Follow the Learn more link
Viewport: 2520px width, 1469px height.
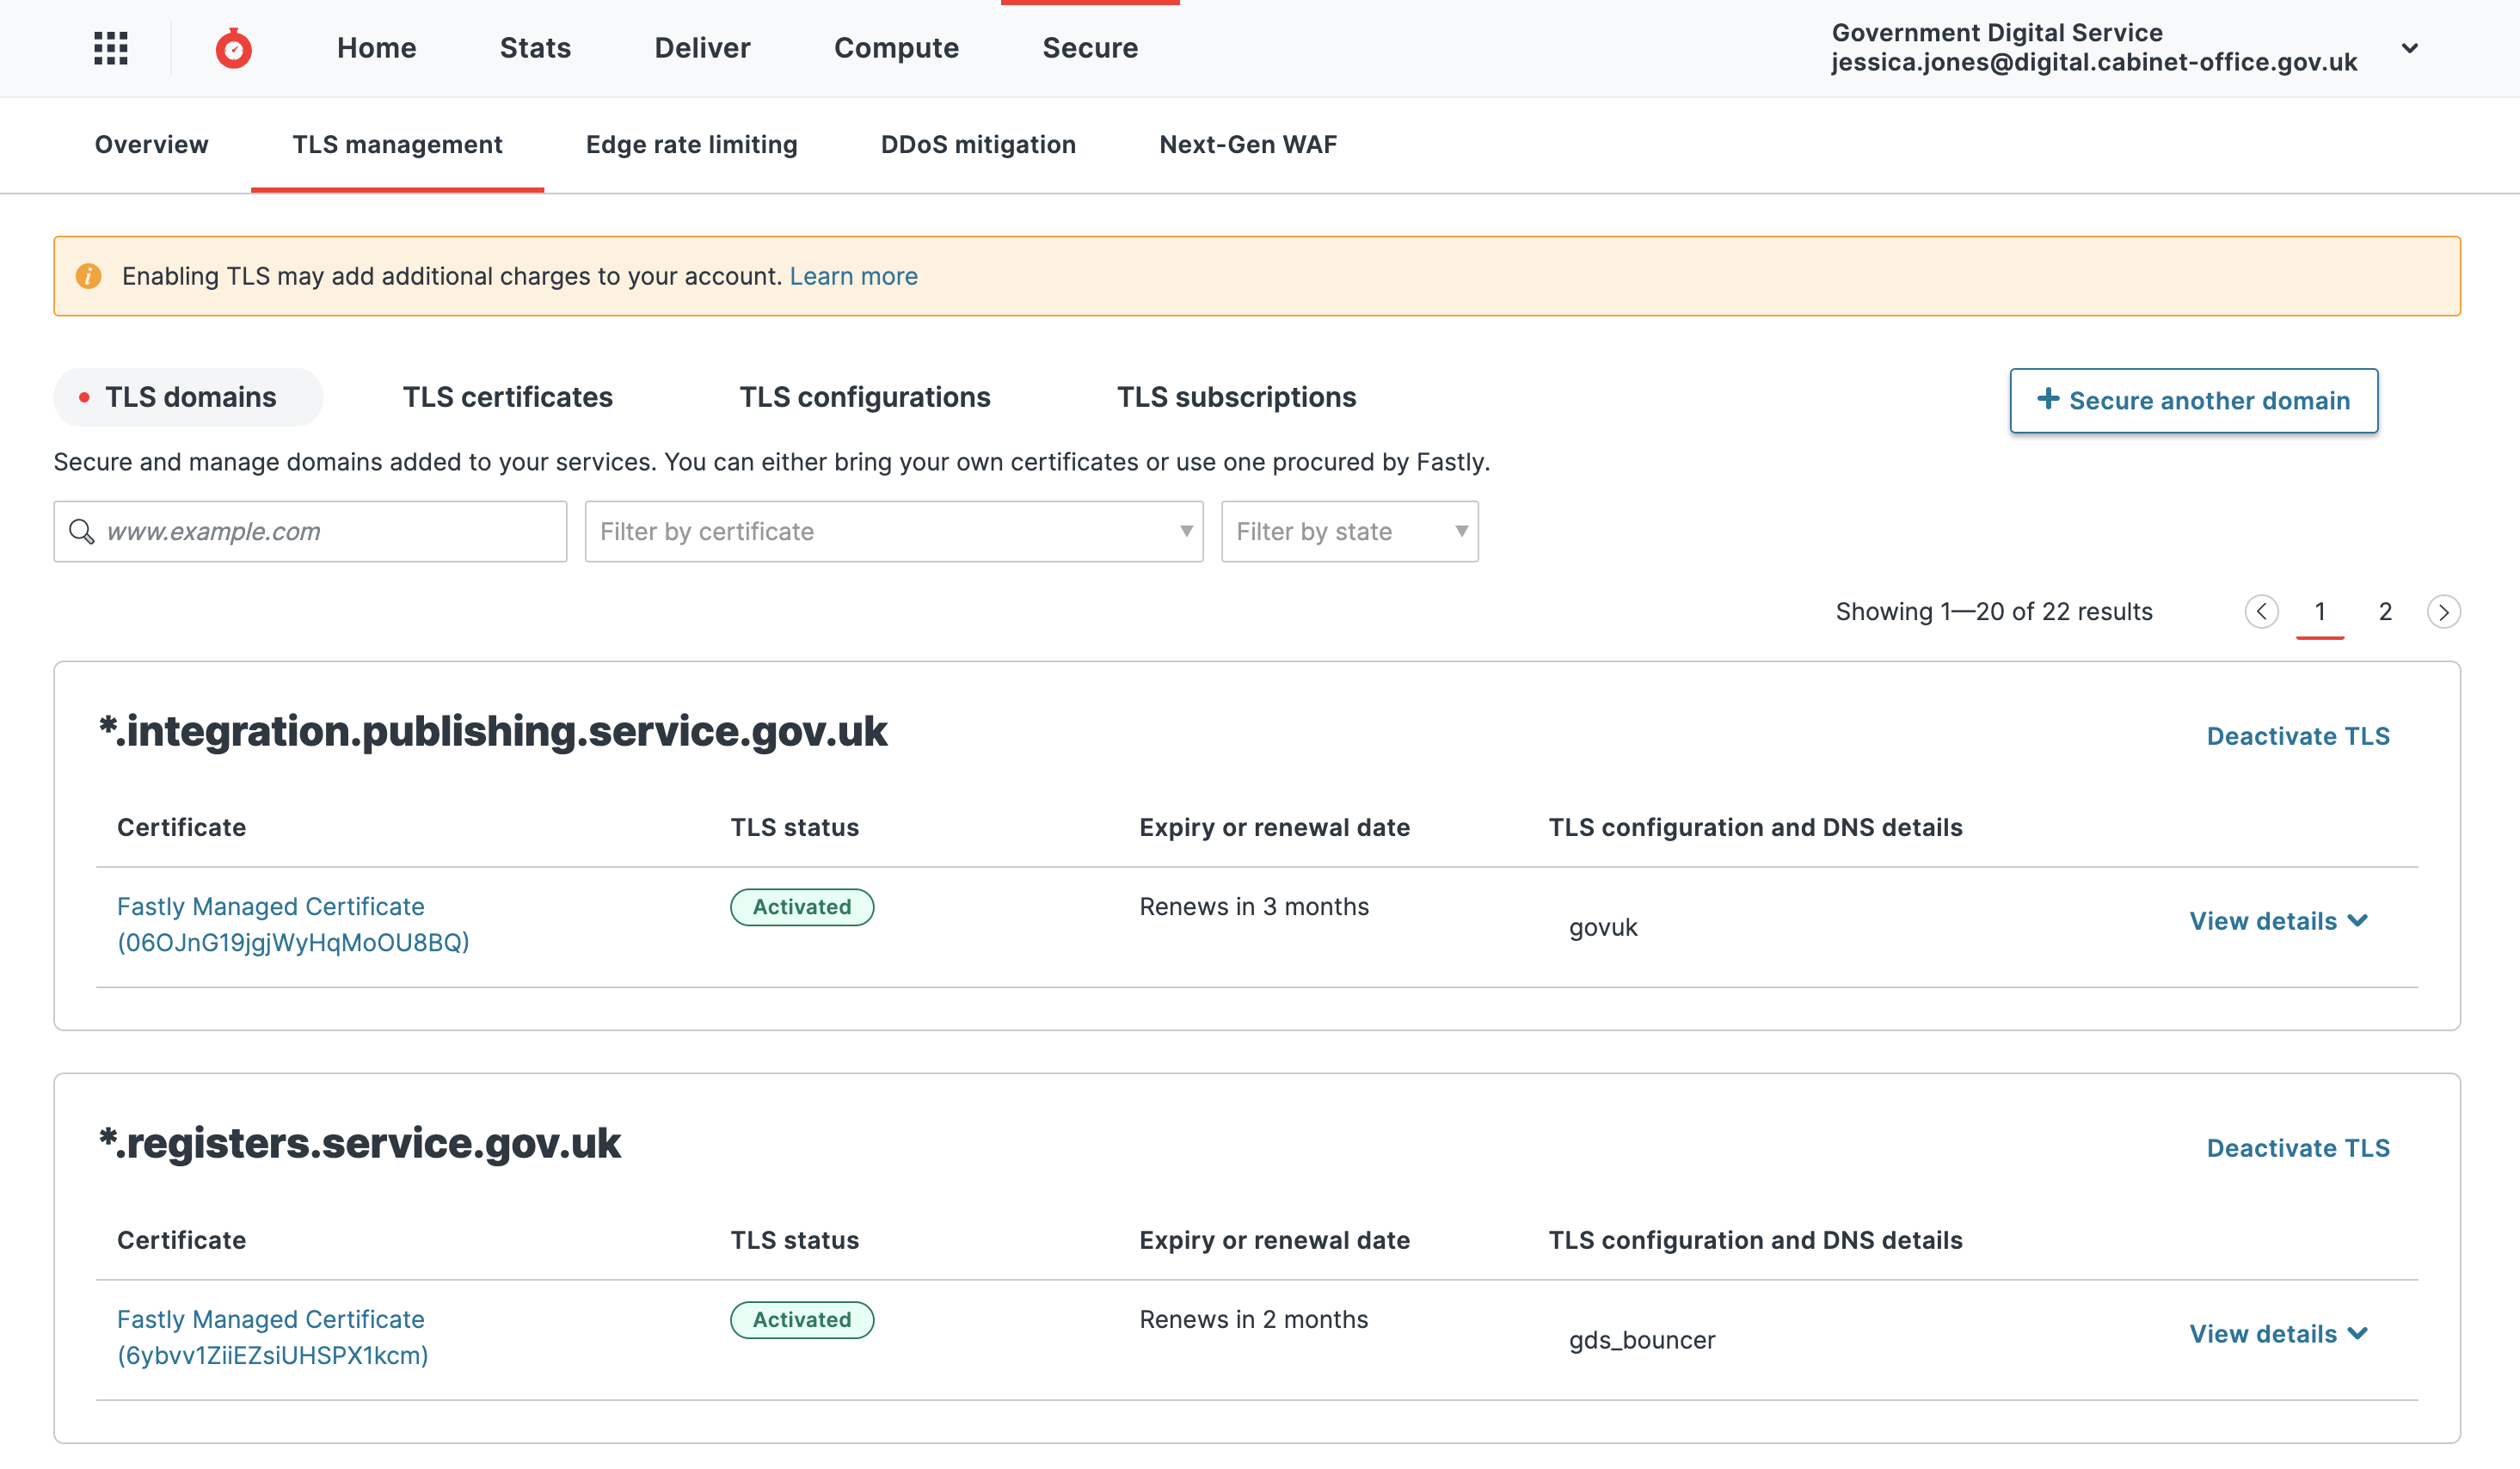(x=853, y=276)
